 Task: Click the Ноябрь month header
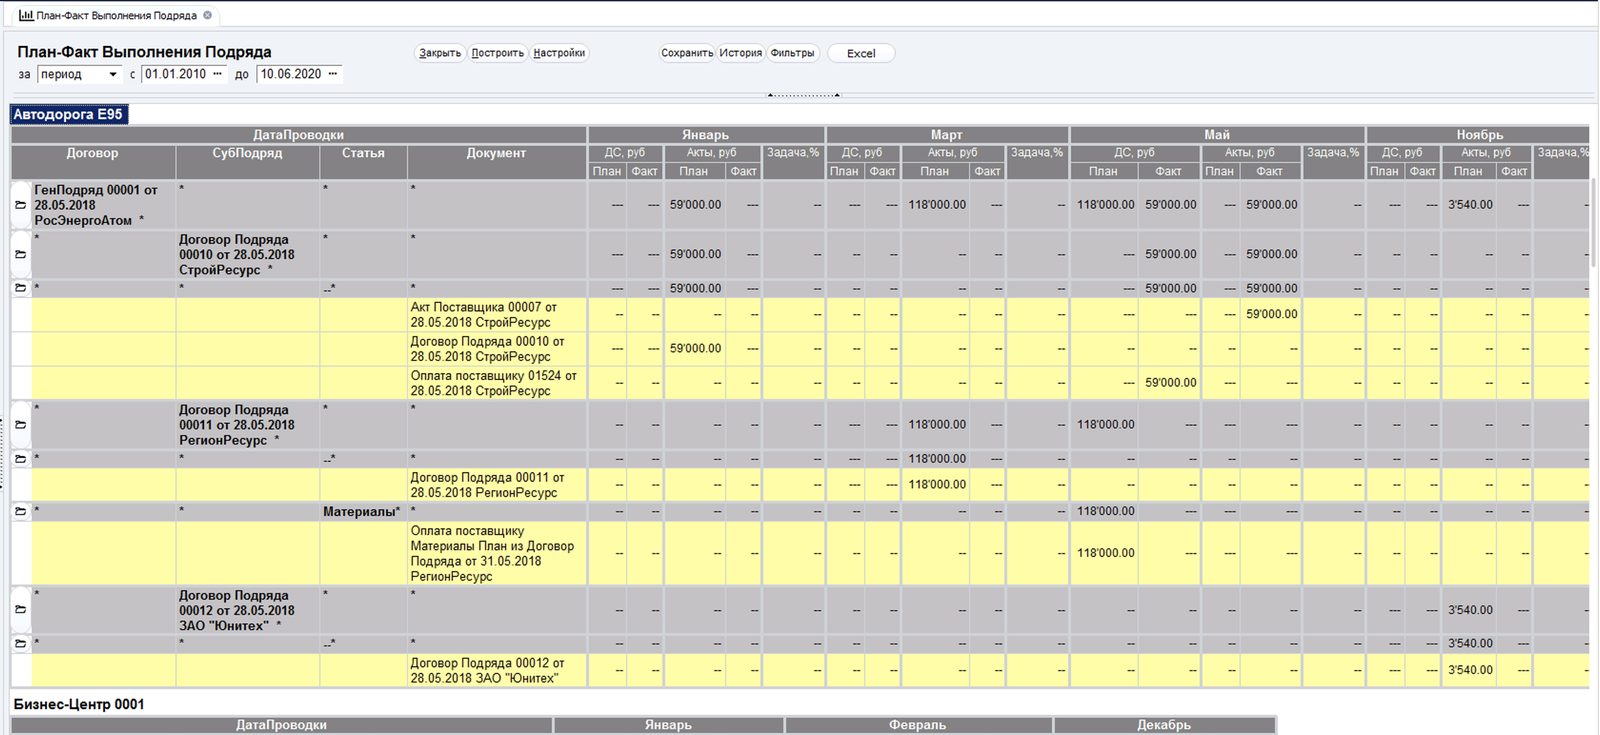point(1479,135)
